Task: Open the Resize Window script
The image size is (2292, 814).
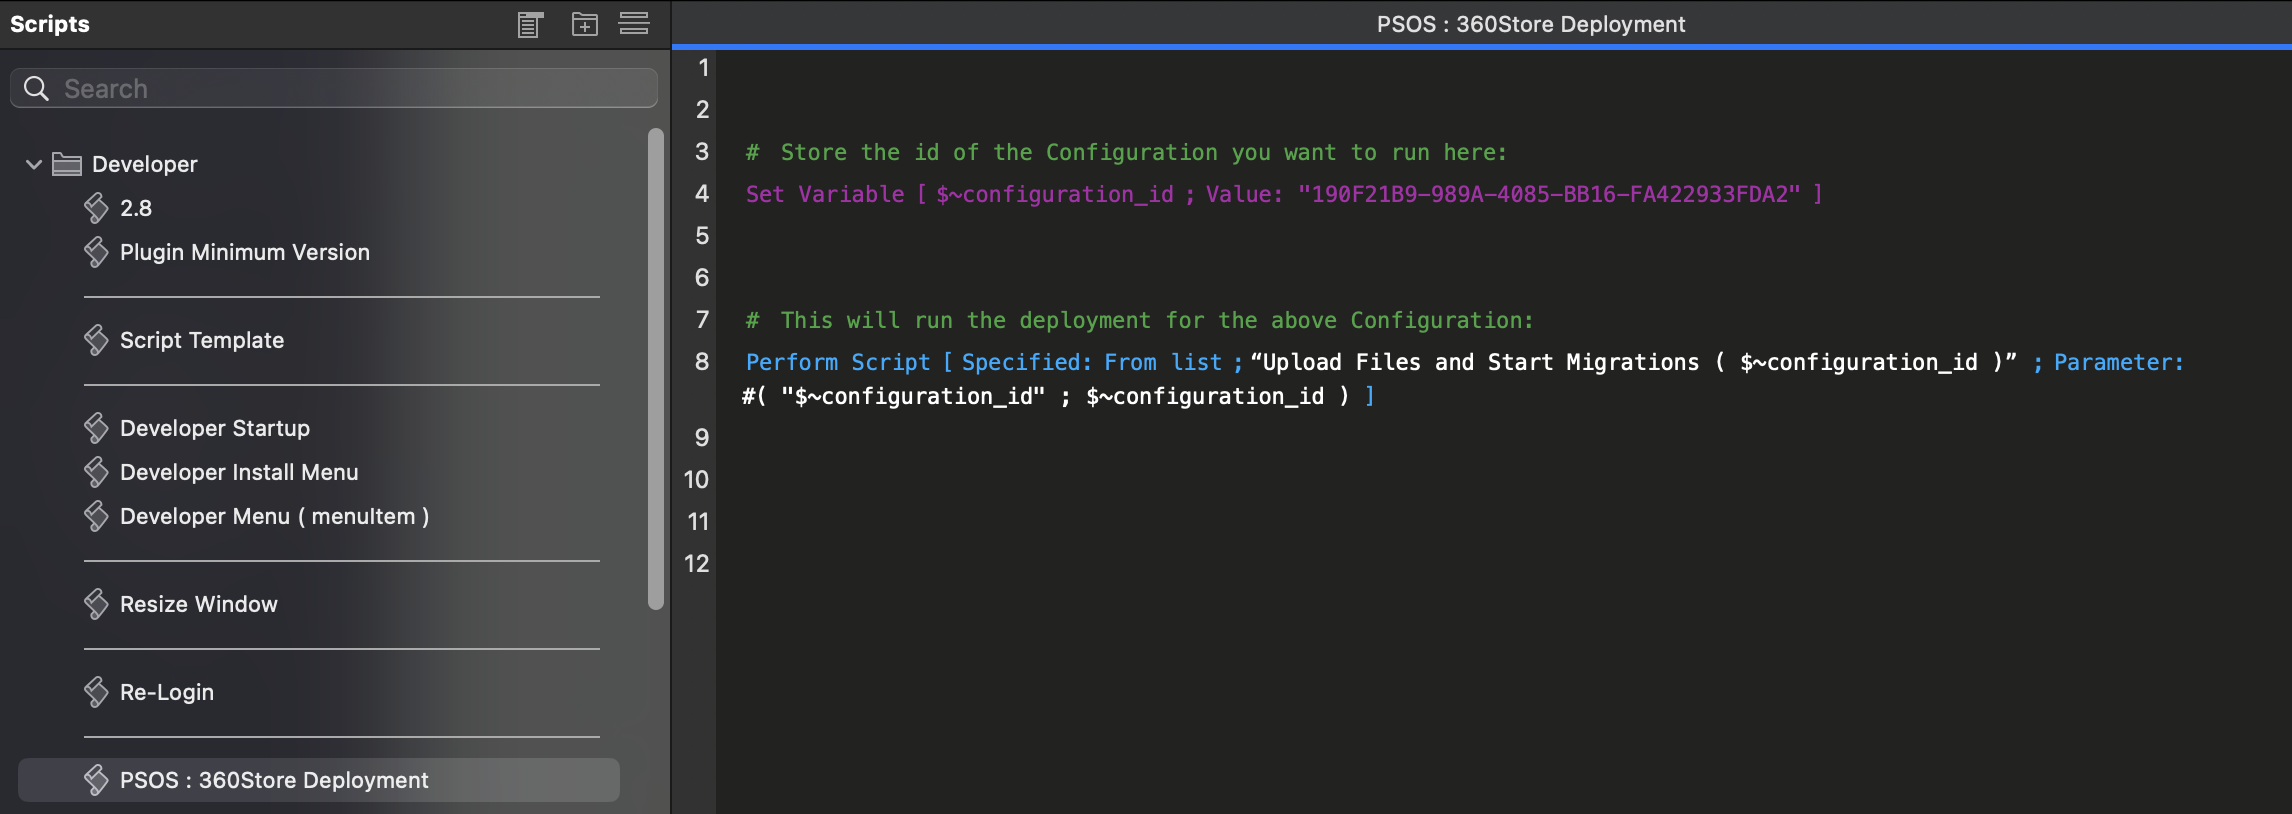Action: pyautogui.click(x=199, y=604)
